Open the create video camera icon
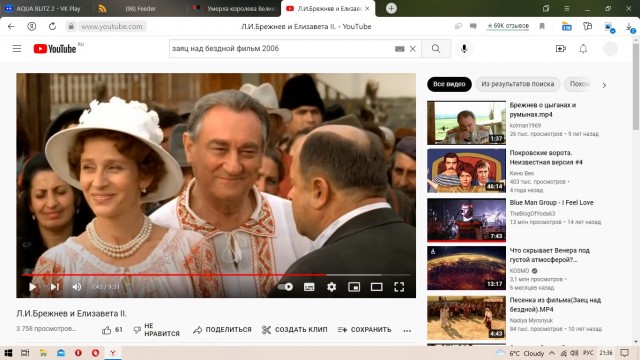This screenshot has height=360, width=640. click(561, 49)
